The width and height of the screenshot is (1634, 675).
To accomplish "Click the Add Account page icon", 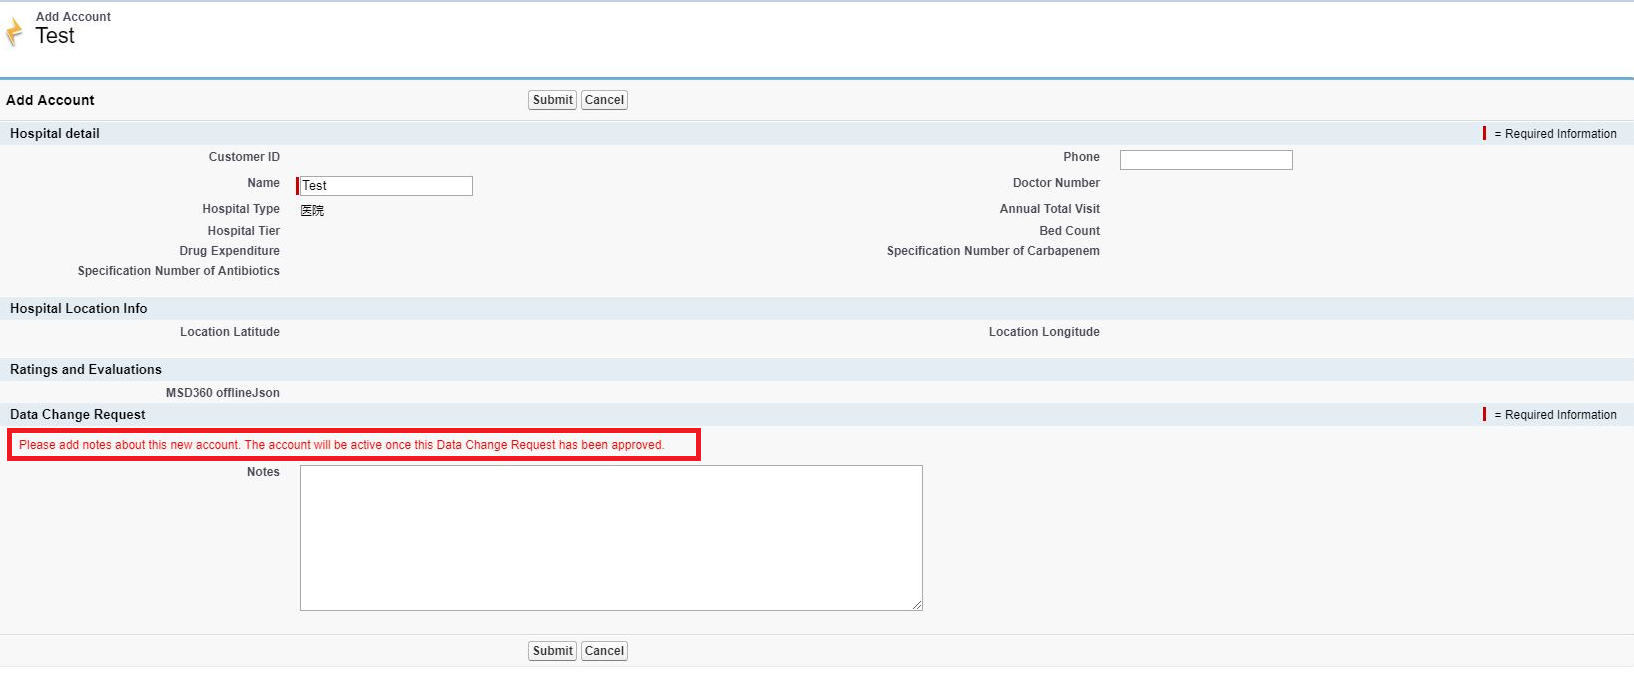I will pyautogui.click(x=14, y=32).
